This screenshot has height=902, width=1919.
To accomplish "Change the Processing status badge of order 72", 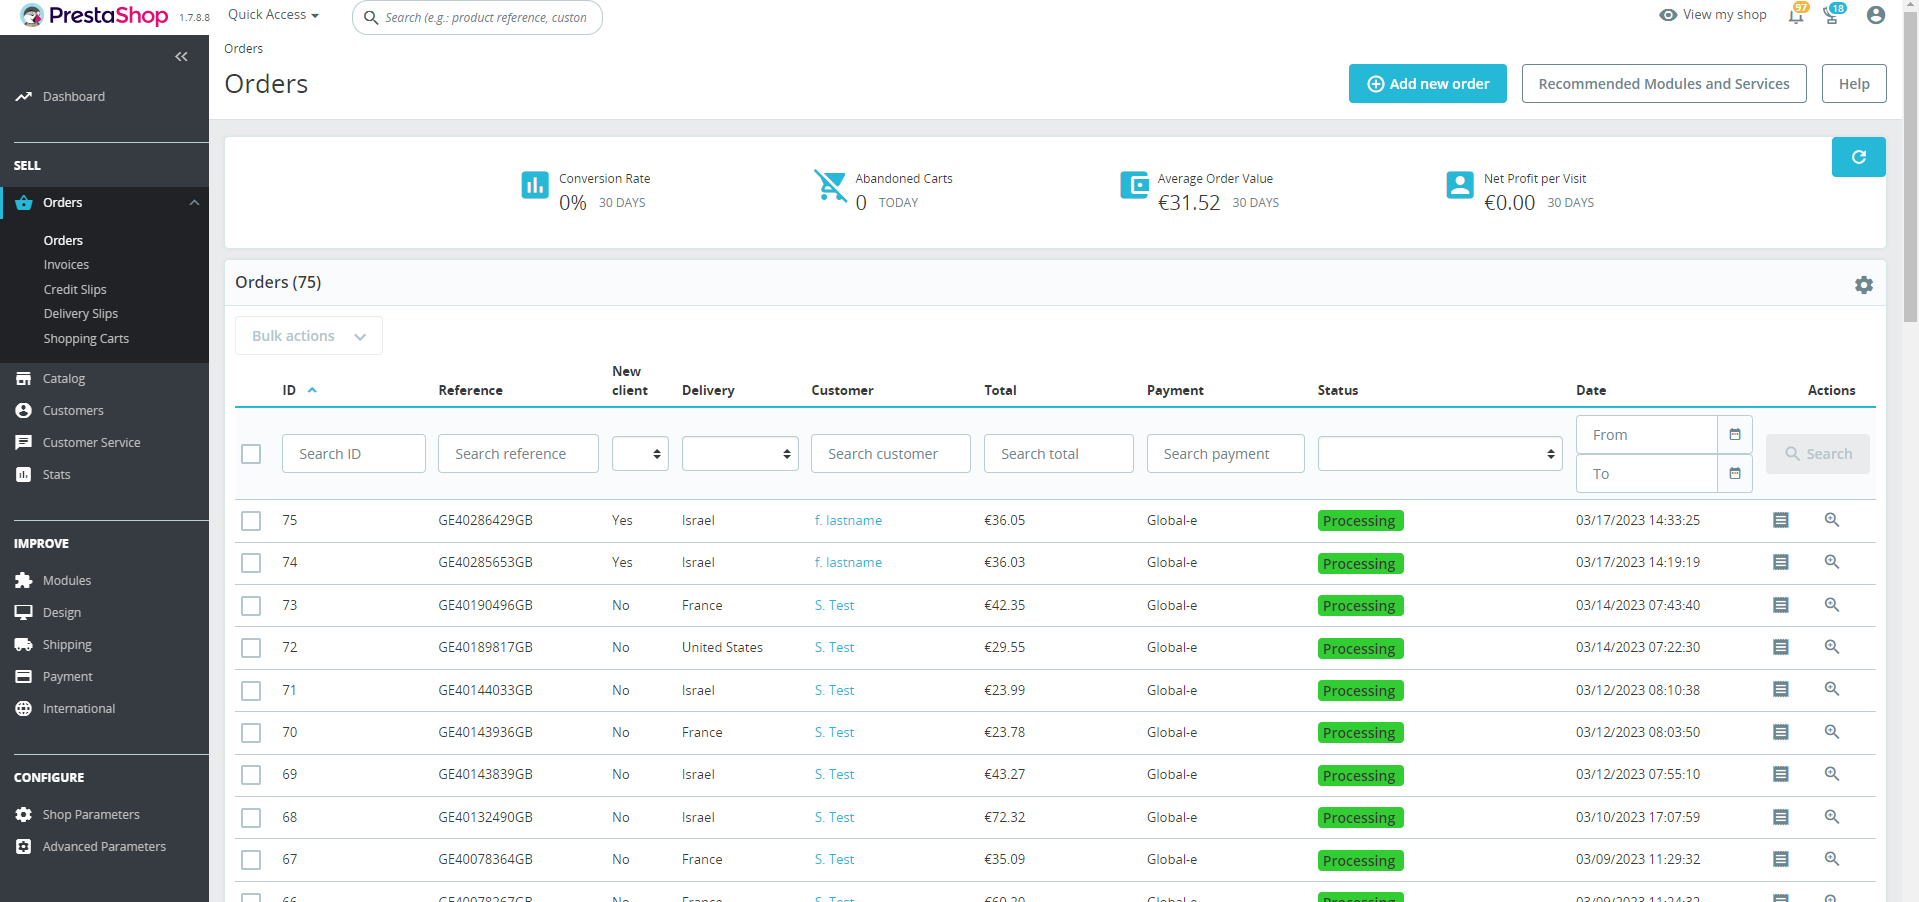I will click(x=1359, y=649).
